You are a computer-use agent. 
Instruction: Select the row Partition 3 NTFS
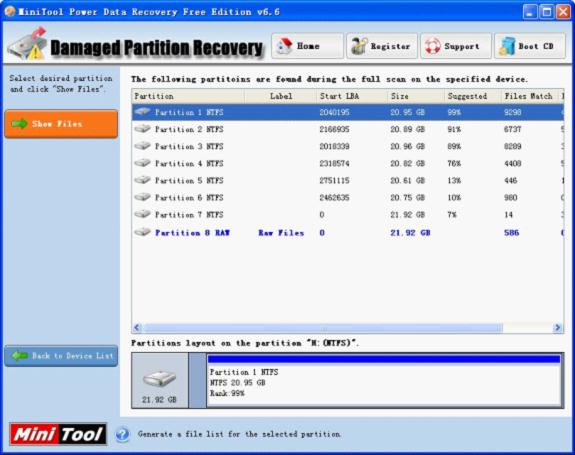tap(348, 146)
